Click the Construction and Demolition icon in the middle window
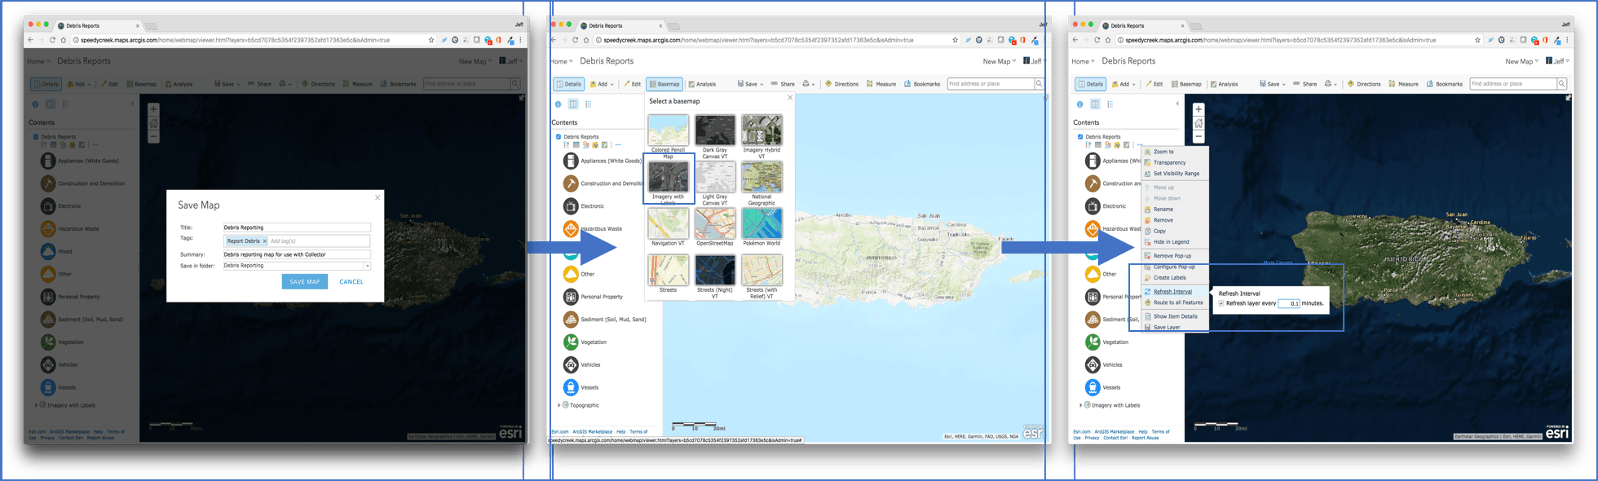Viewport: 1598px width, 481px height. (570, 183)
